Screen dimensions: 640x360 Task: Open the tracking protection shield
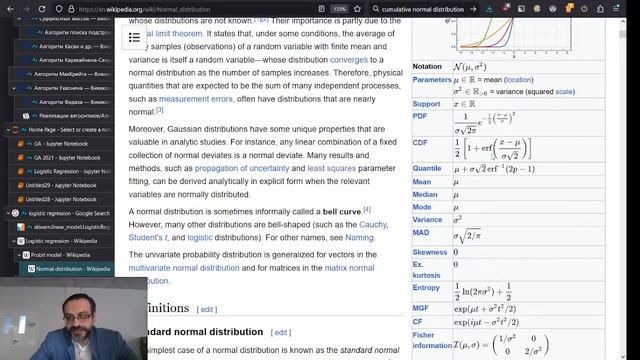pos(59,9)
